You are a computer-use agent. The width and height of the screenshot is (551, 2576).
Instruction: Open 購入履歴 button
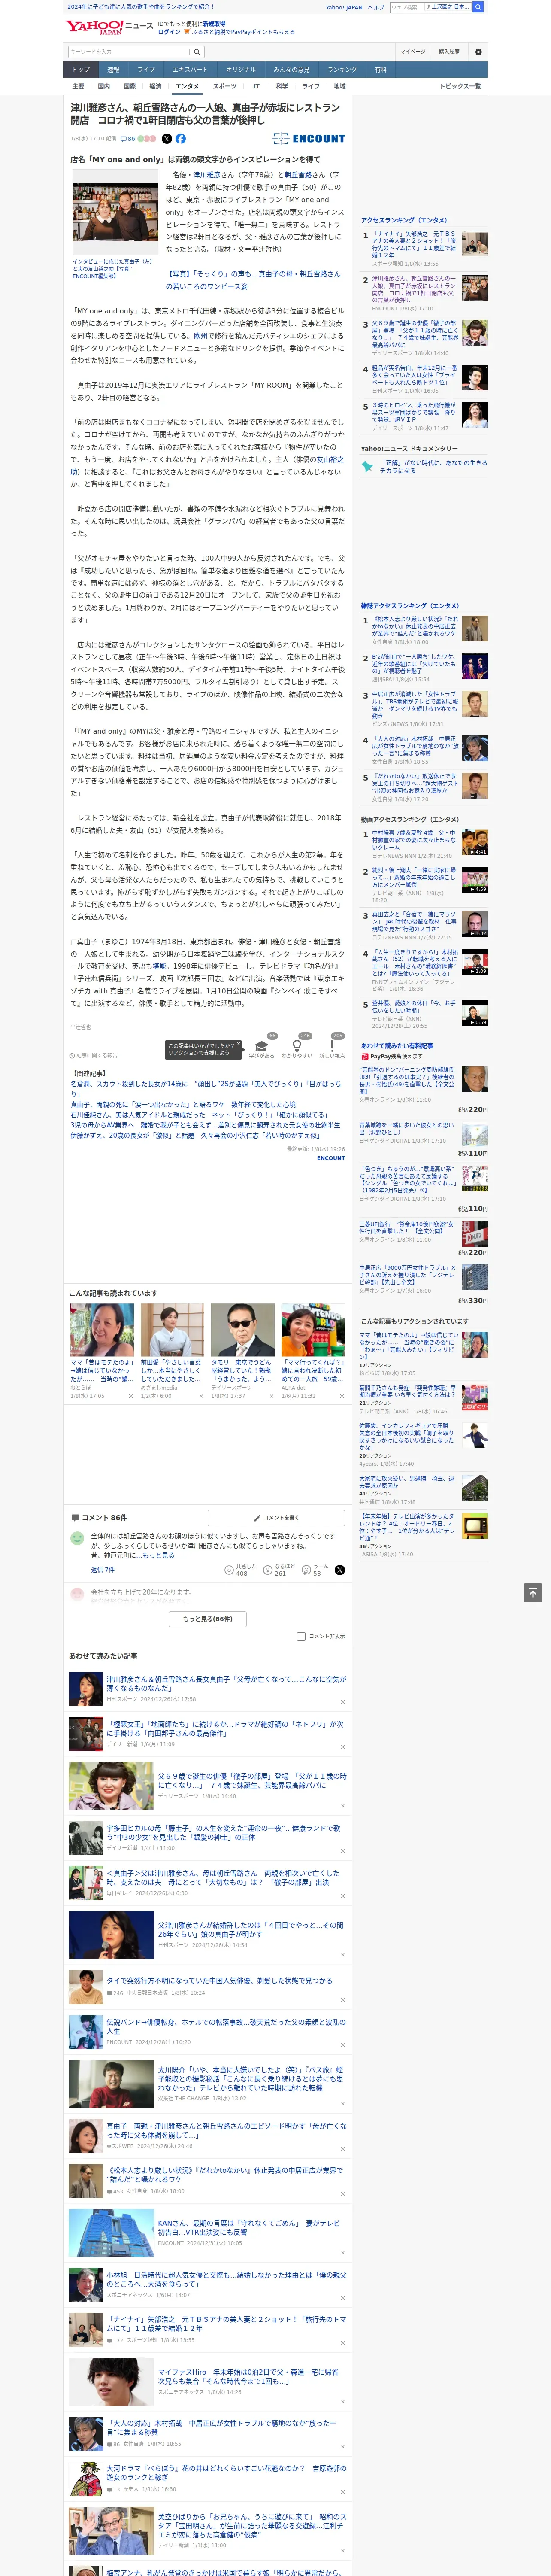449,51
